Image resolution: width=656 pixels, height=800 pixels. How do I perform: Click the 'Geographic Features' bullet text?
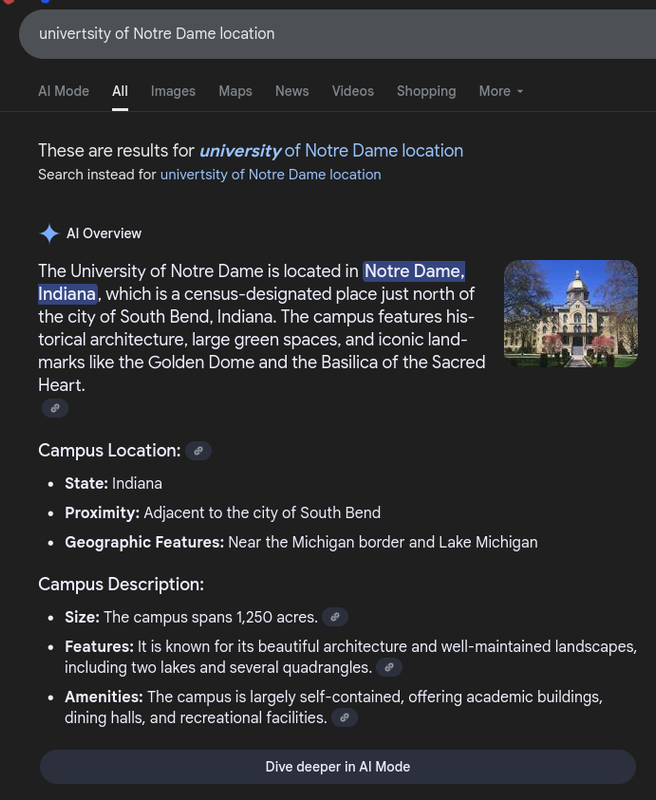pyautogui.click(x=301, y=542)
